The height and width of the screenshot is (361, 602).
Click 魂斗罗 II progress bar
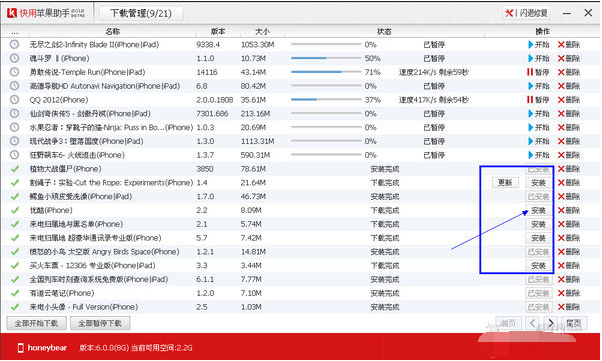click(x=326, y=58)
